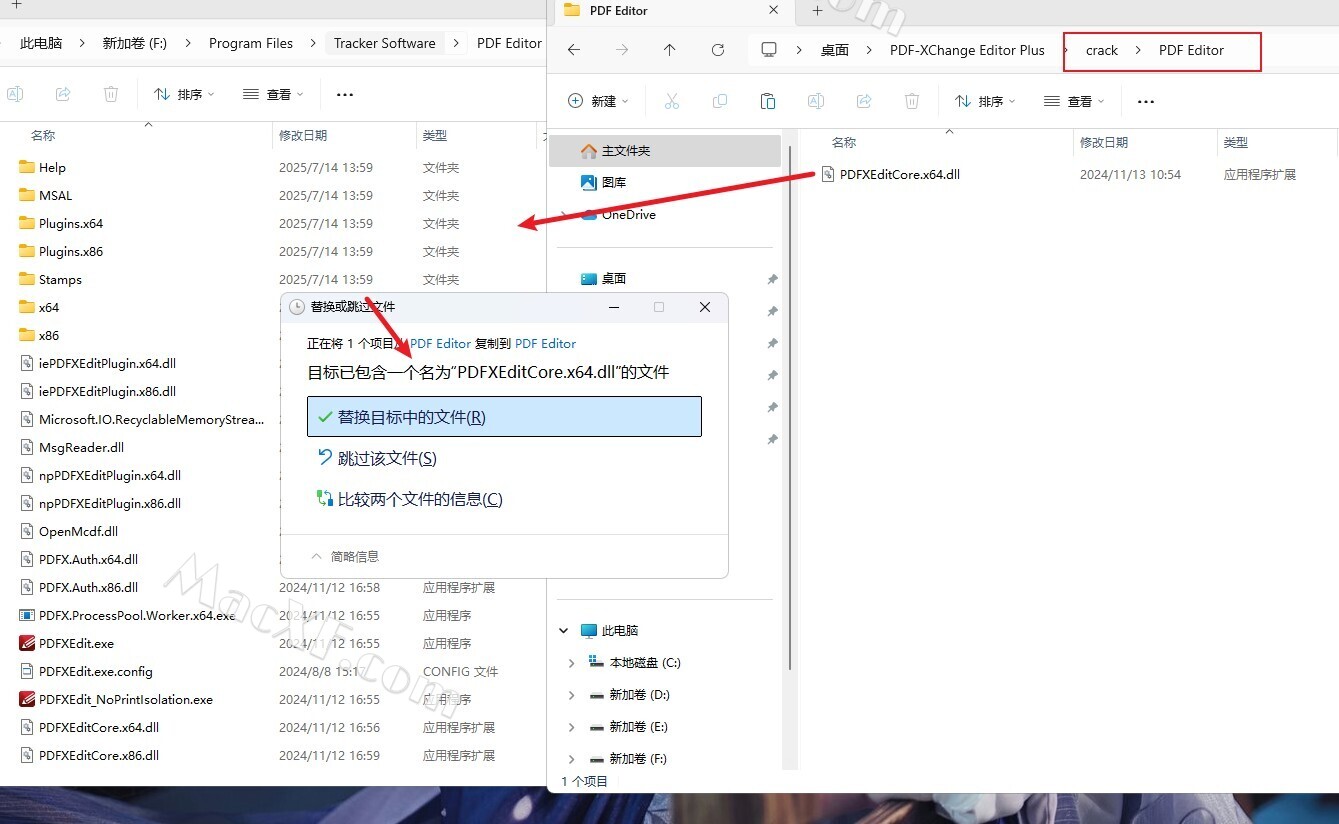Close the PDF Editor tab
Screen dimensions: 1339x824
click(773, 10)
